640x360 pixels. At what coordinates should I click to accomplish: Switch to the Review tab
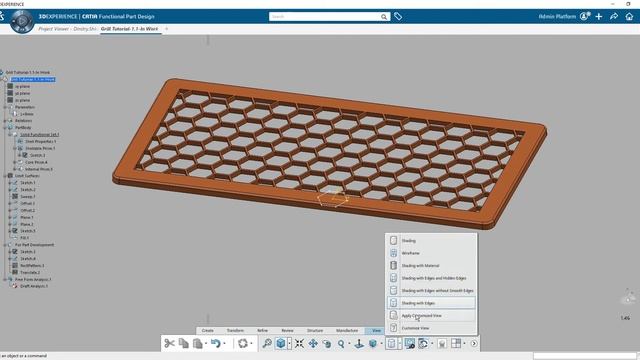point(287,330)
